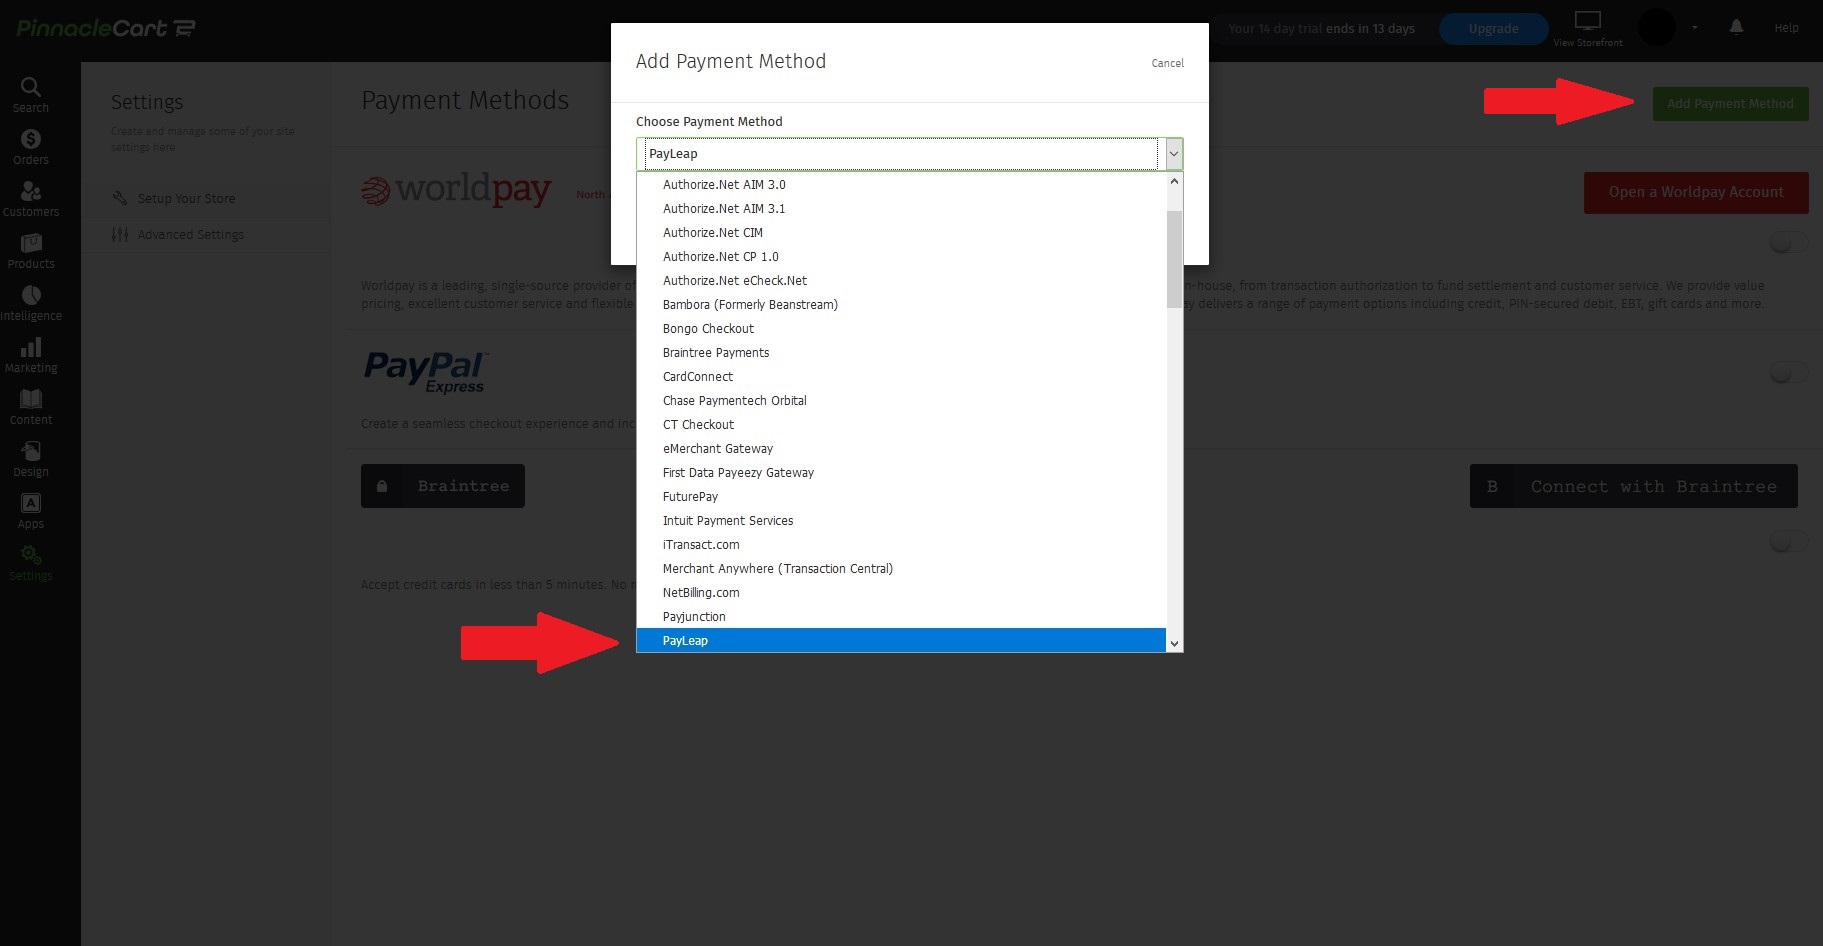Click Connect with Braintree button

(x=1634, y=486)
